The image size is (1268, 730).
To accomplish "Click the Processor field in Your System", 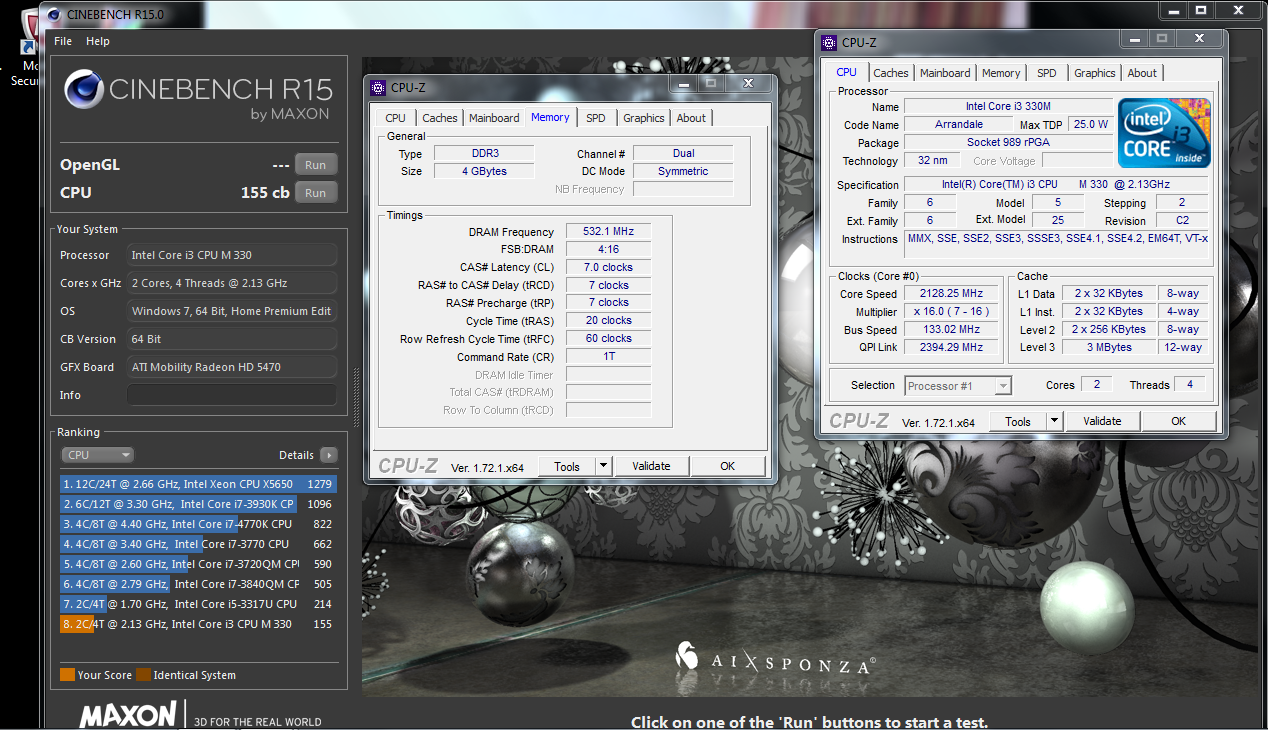I will (231, 255).
